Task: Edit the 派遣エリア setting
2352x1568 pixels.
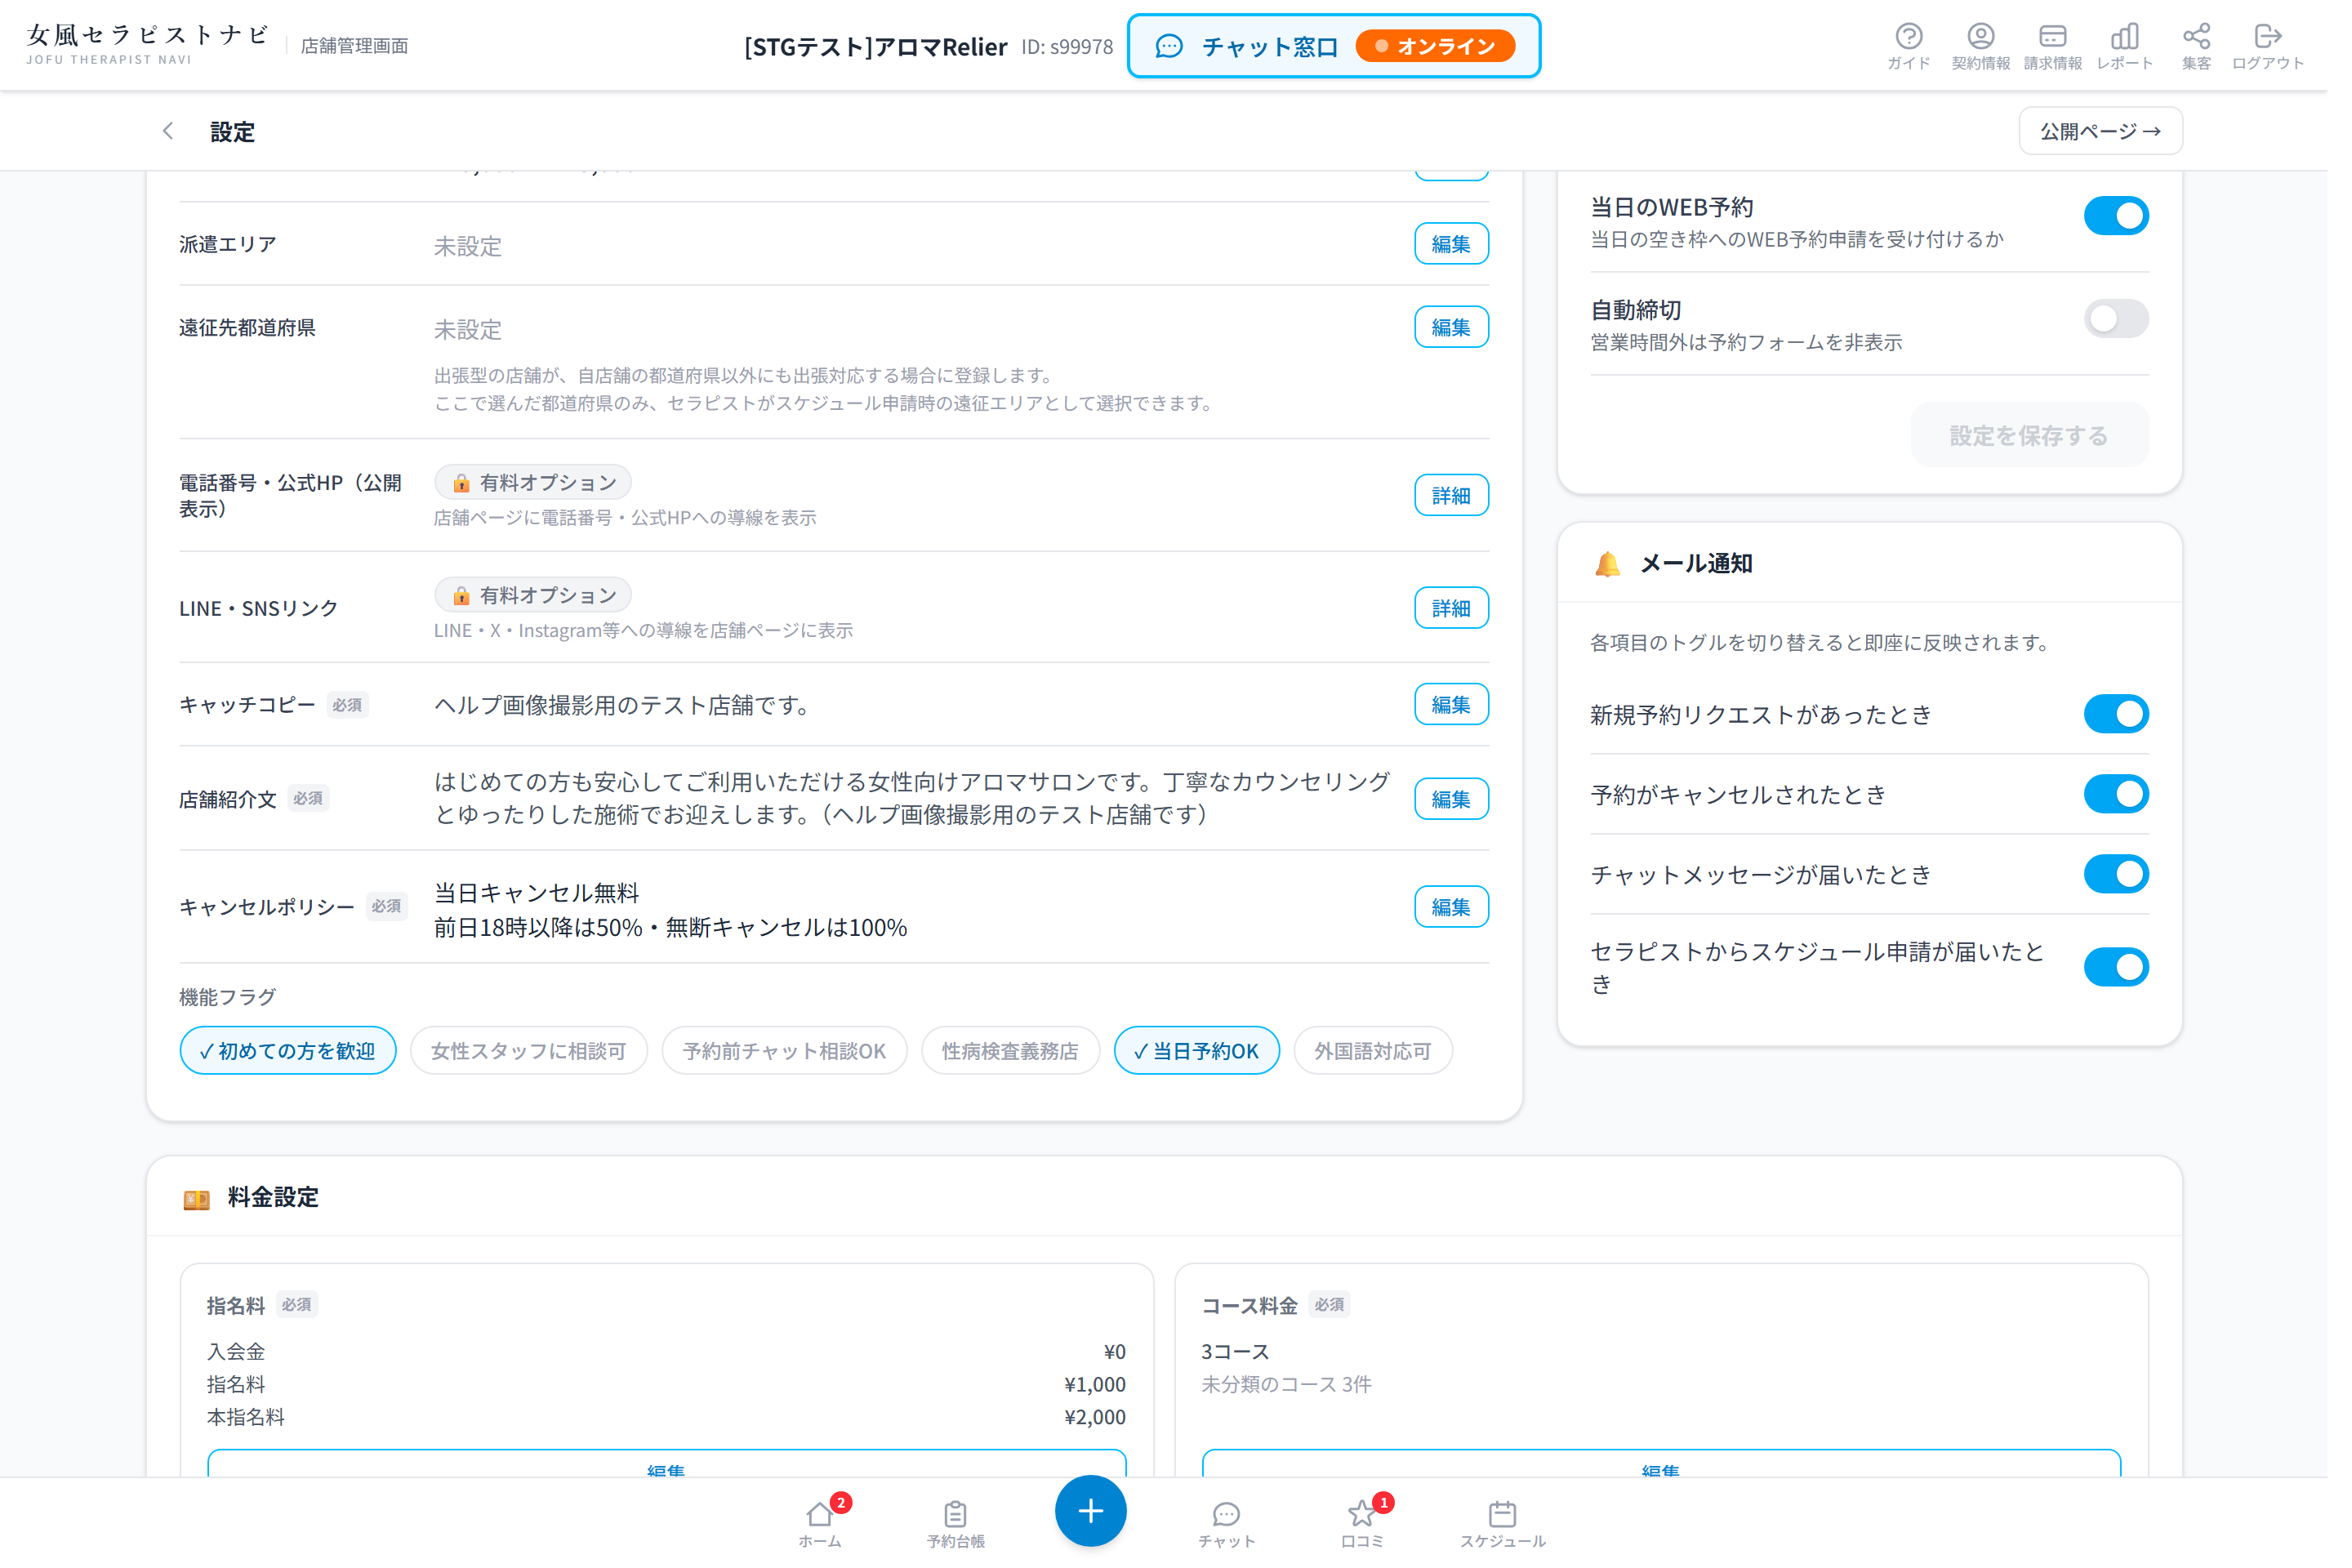Action: pos(1466,246)
